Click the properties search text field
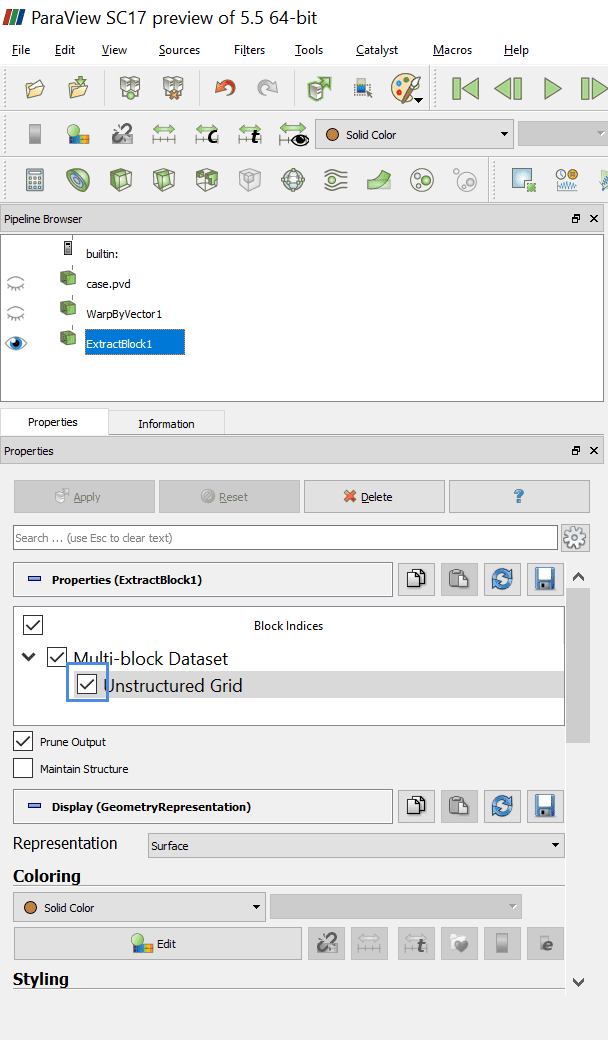Image resolution: width=608 pixels, height=1040 pixels. (x=285, y=538)
